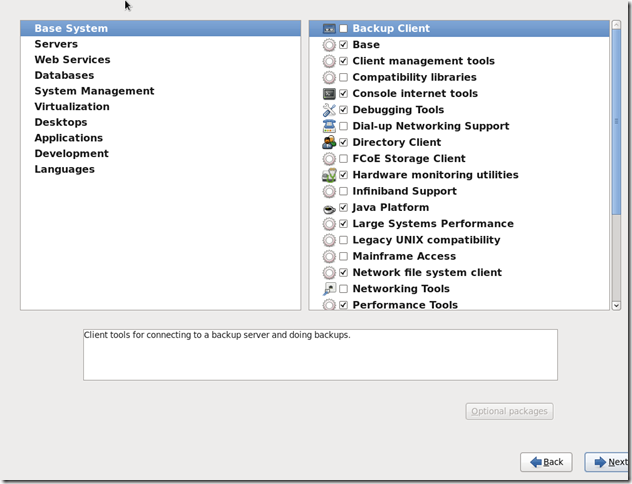Go Back to the previous step
Image resolution: width=632 pixels, height=484 pixels.
click(x=546, y=462)
